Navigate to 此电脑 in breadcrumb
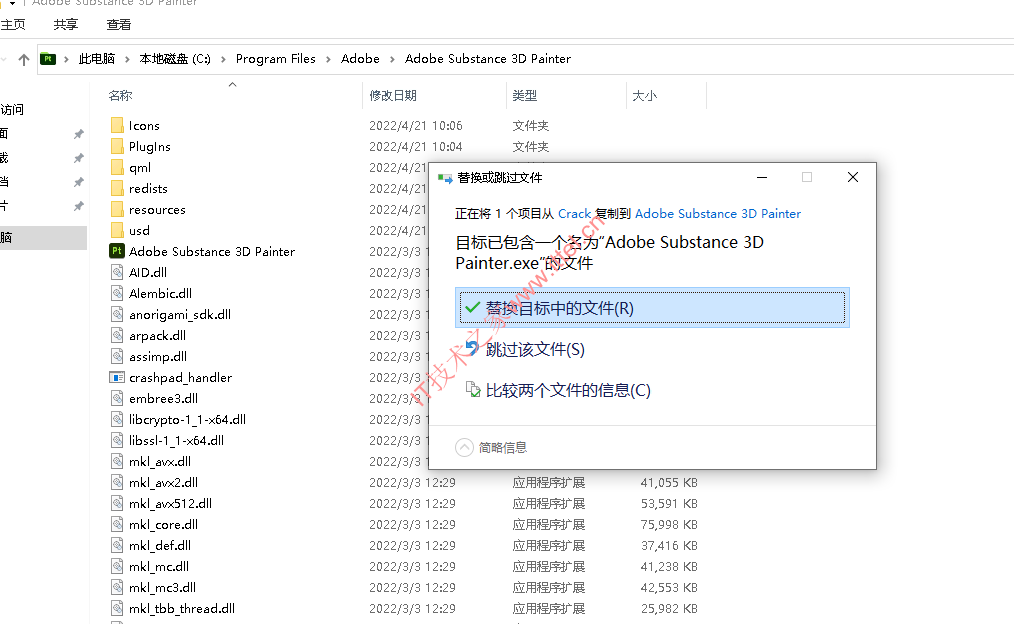This screenshot has width=1014, height=624. [96, 59]
